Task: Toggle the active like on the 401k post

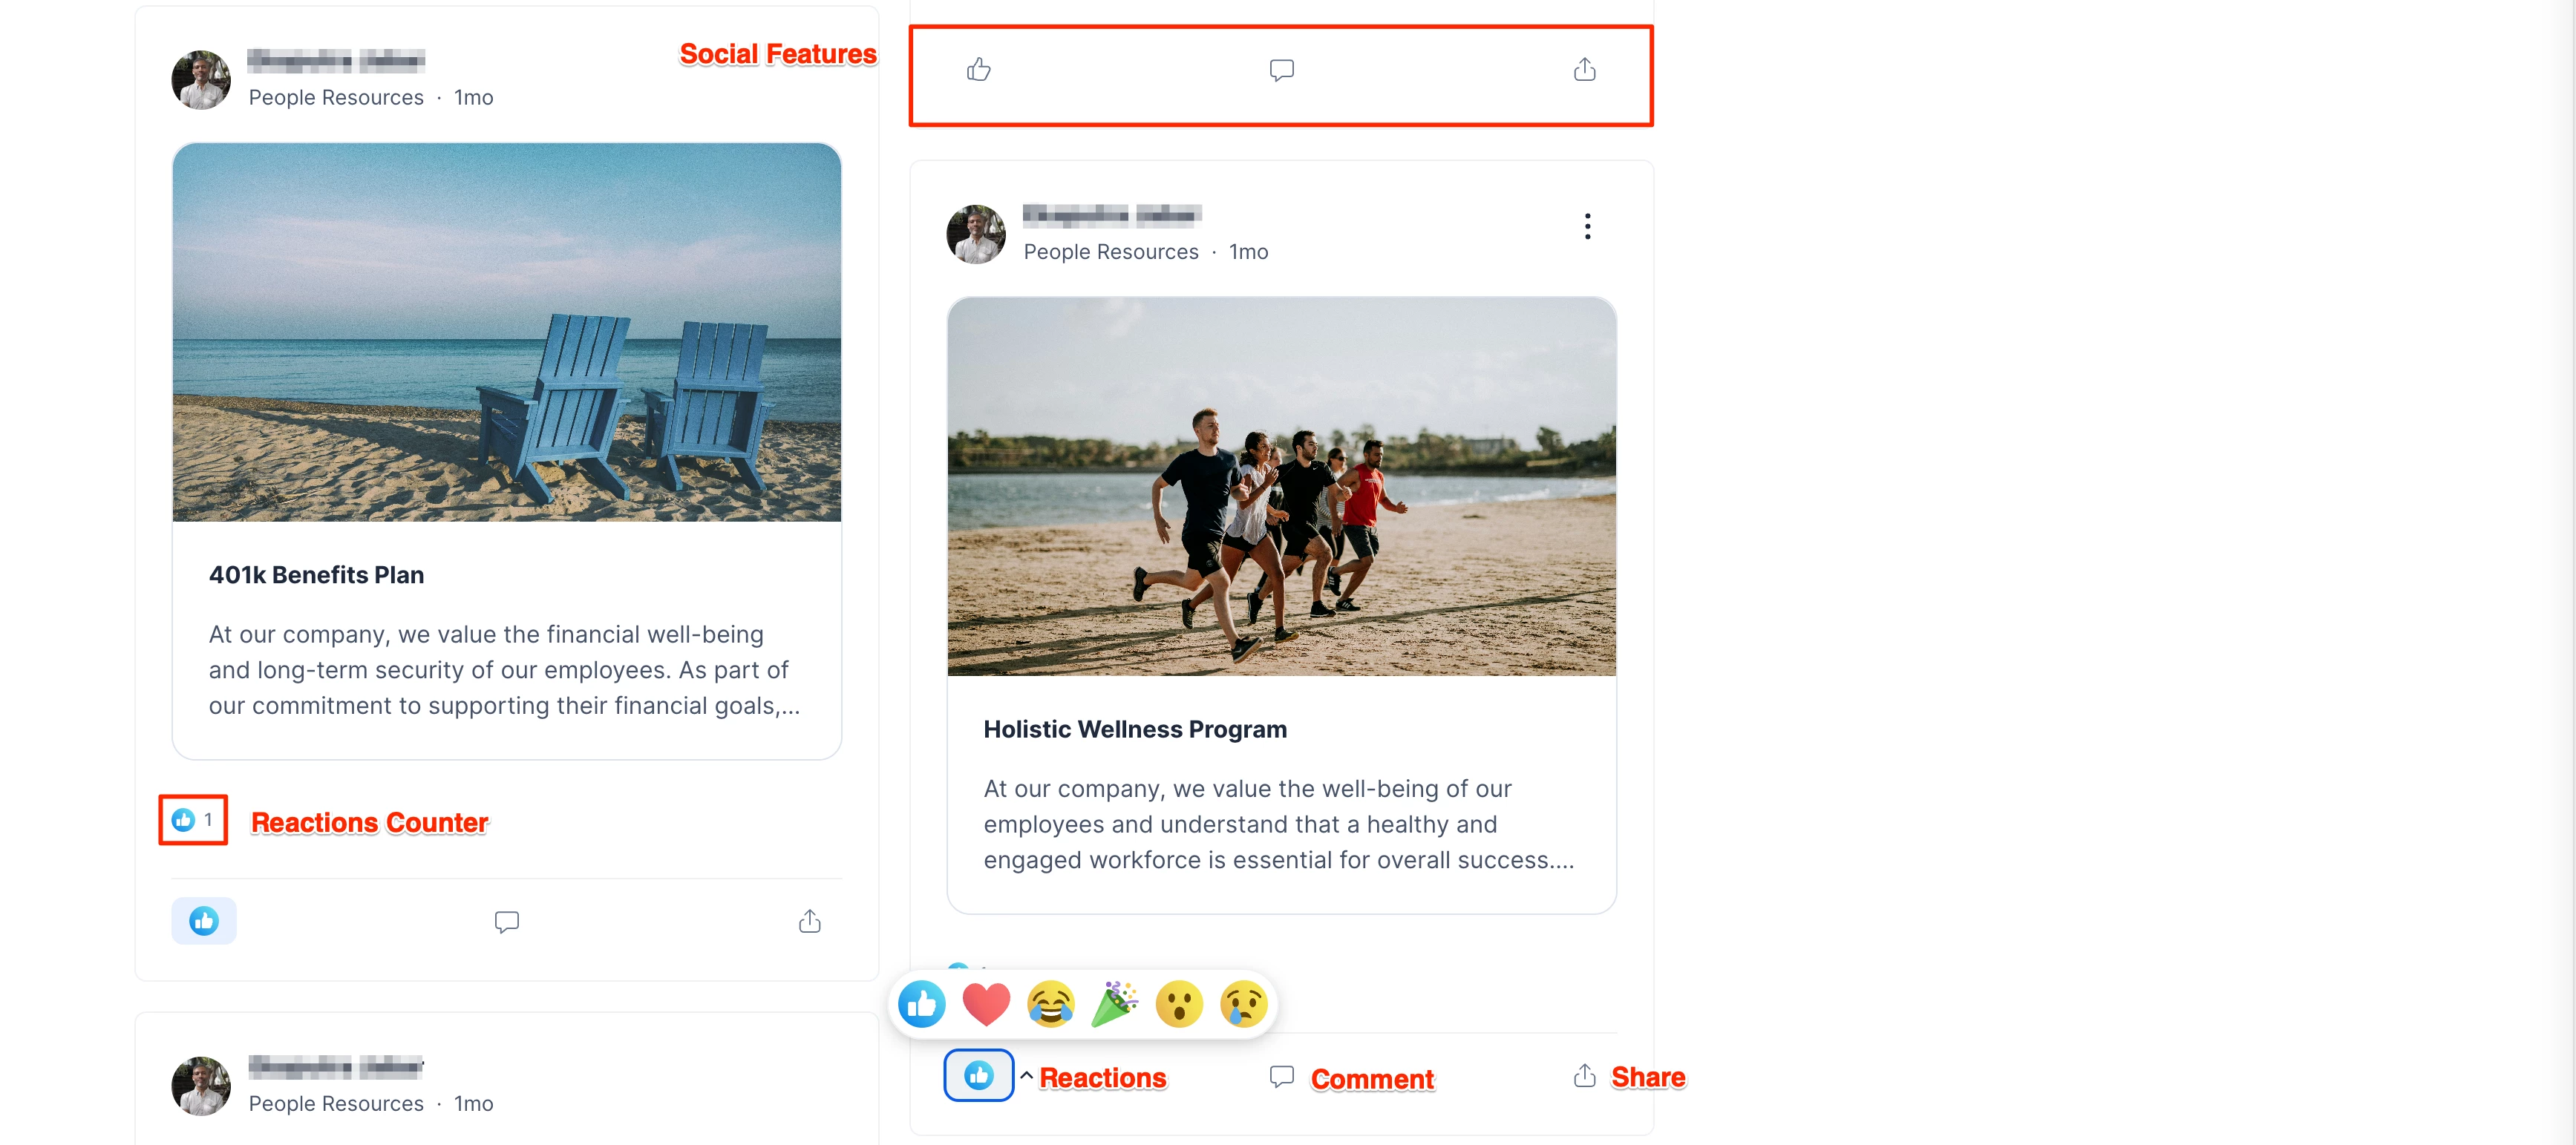Action: click(204, 921)
